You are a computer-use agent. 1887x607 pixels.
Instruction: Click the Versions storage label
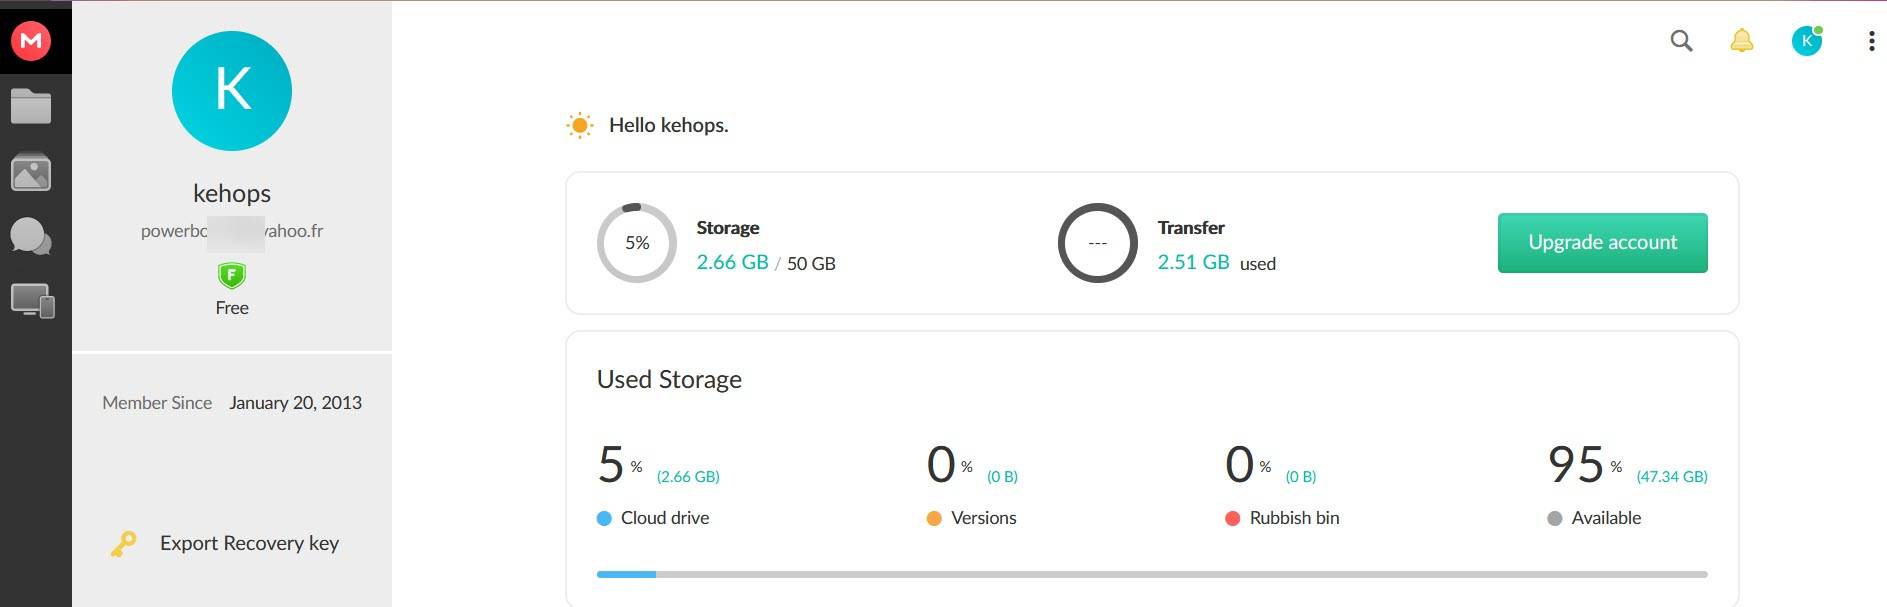pyautogui.click(x=983, y=518)
